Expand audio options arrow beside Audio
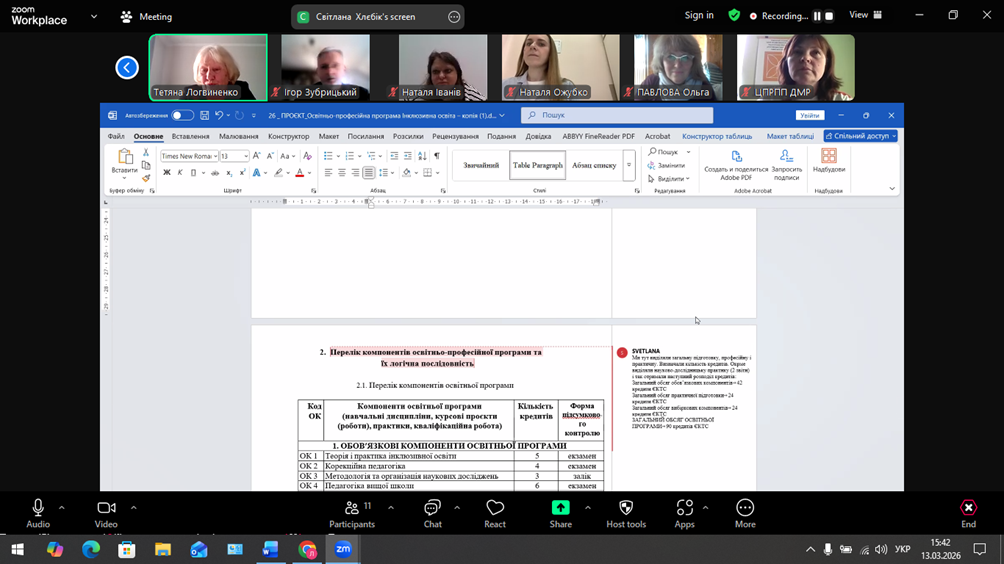1004x564 pixels. (x=61, y=508)
